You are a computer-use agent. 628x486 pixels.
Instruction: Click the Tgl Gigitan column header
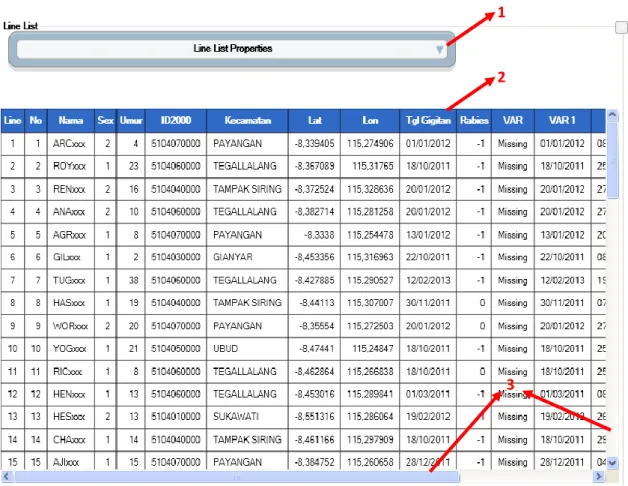[428, 120]
